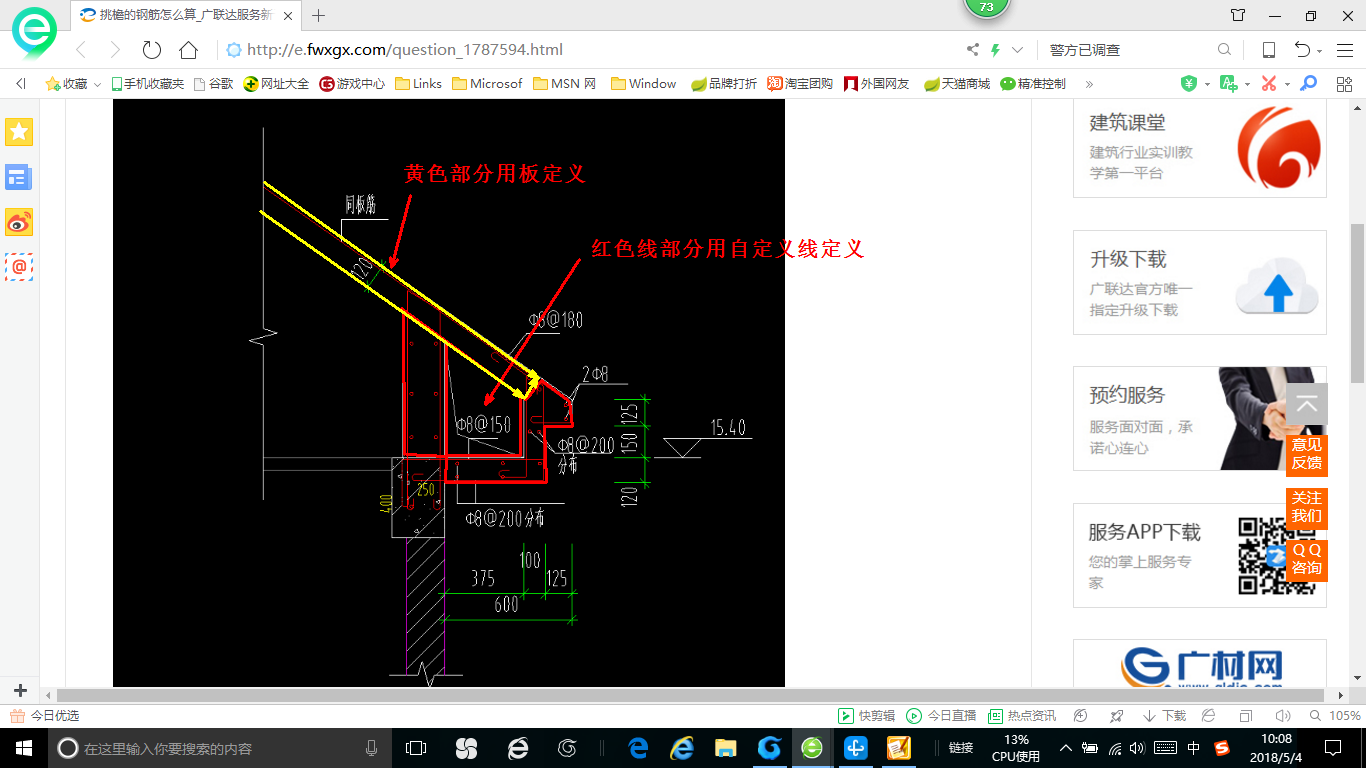
Task: Open the 天猫商城 bookmark
Action: point(957,84)
